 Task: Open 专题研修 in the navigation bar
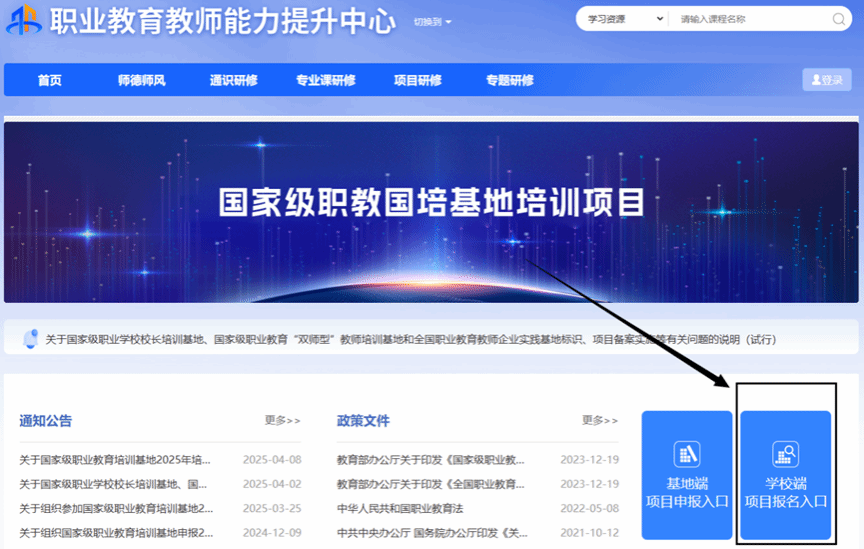pyautogui.click(x=509, y=81)
